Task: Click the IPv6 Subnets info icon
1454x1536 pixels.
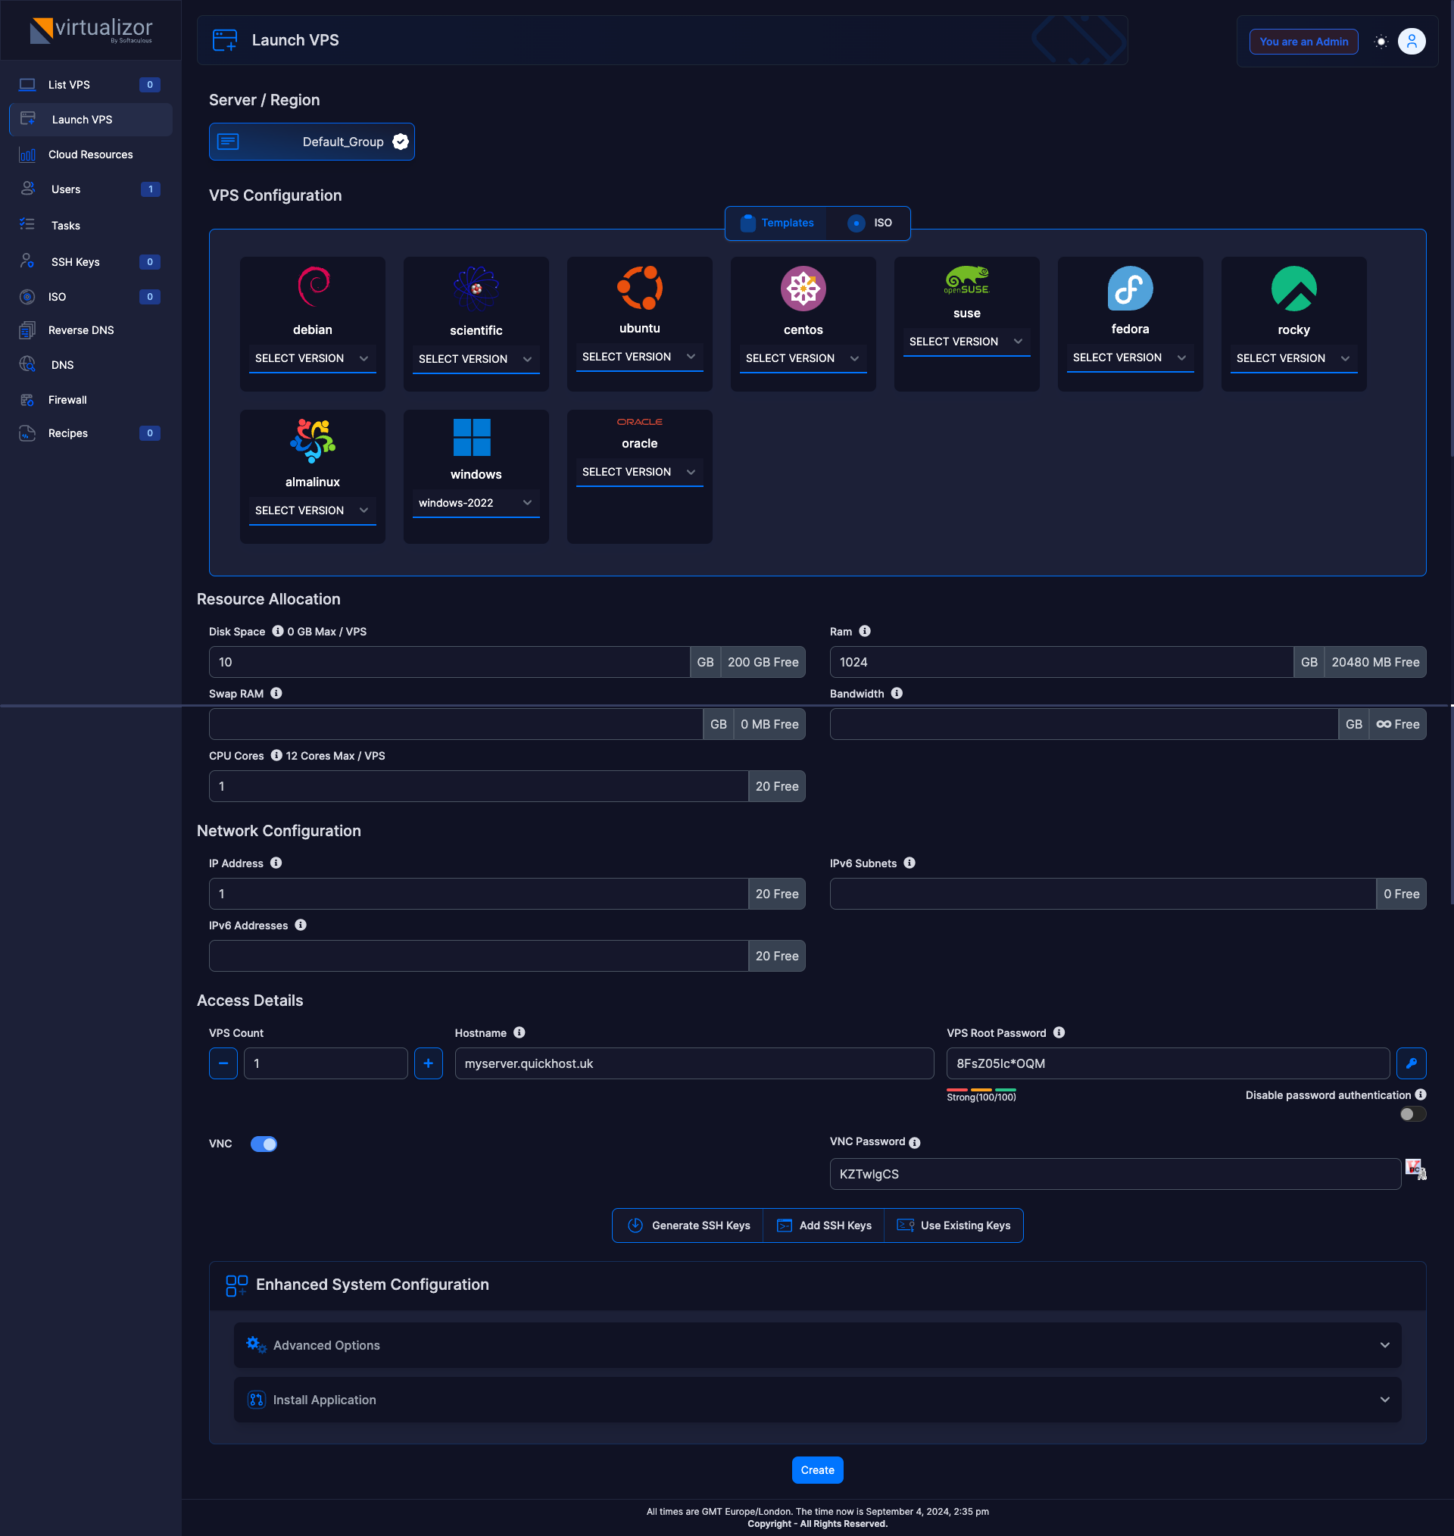Action: tap(910, 863)
